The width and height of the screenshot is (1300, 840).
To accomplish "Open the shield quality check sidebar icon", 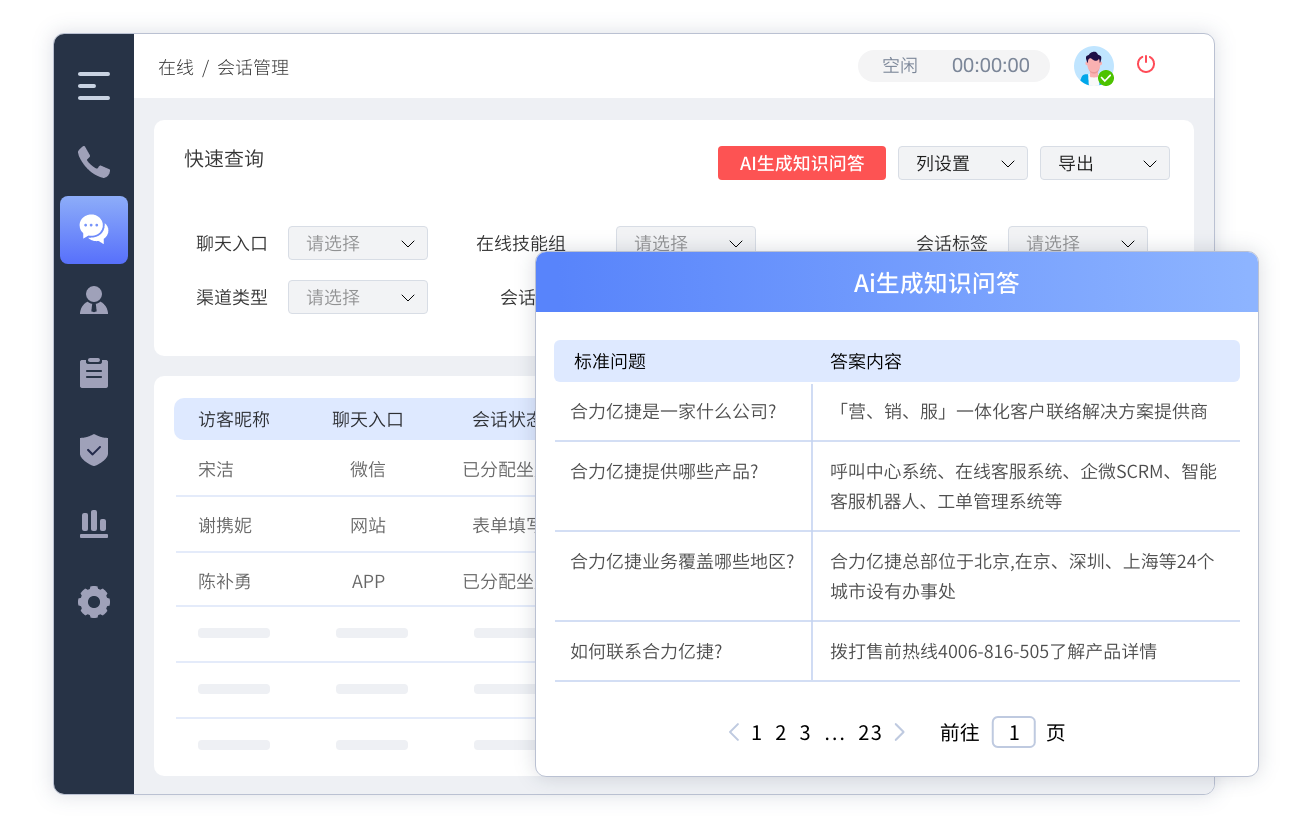I will (x=94, y=450).
